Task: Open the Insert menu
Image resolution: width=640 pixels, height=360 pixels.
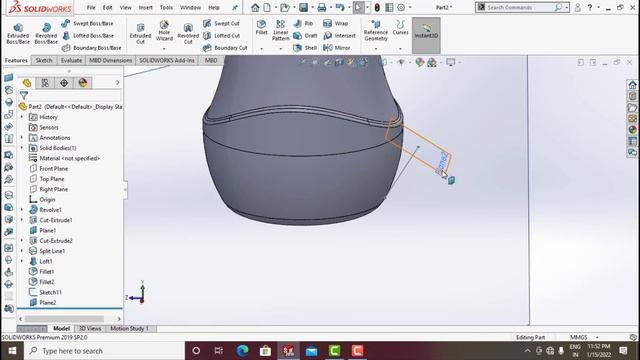Action: (145, 7)
